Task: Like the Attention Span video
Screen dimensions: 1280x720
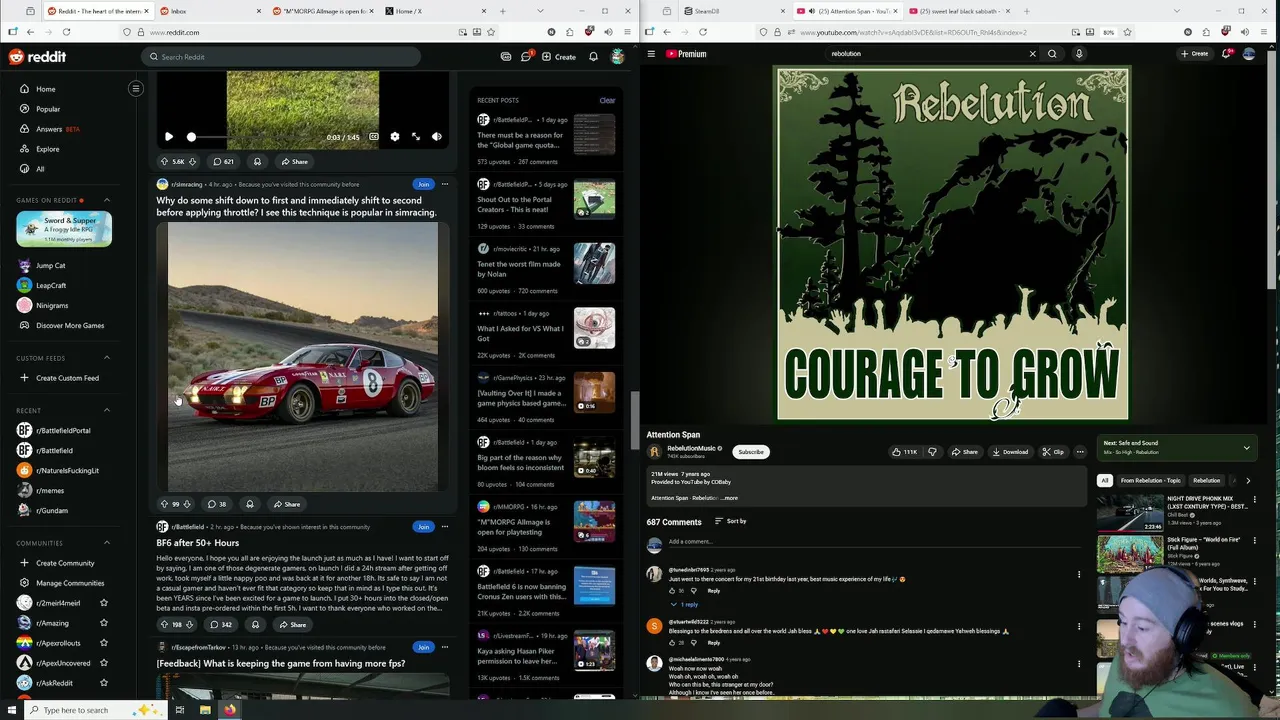Action: click(x=903, y=452)
